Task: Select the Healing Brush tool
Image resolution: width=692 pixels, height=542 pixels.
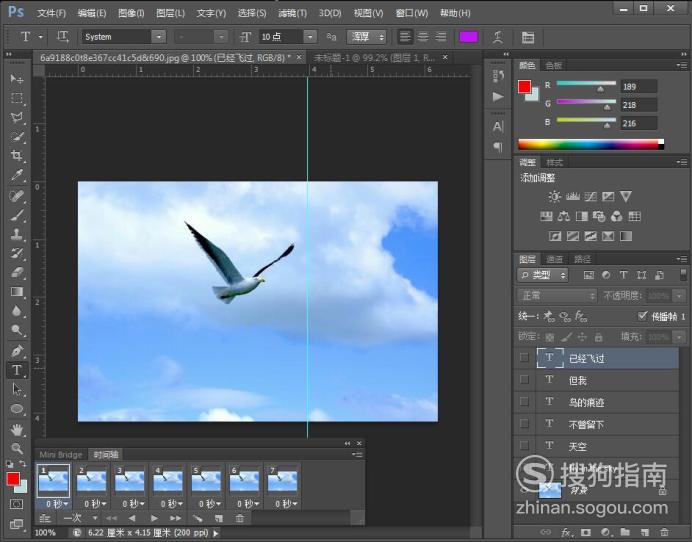Action: pyautogui.click(x=17, y=196)
